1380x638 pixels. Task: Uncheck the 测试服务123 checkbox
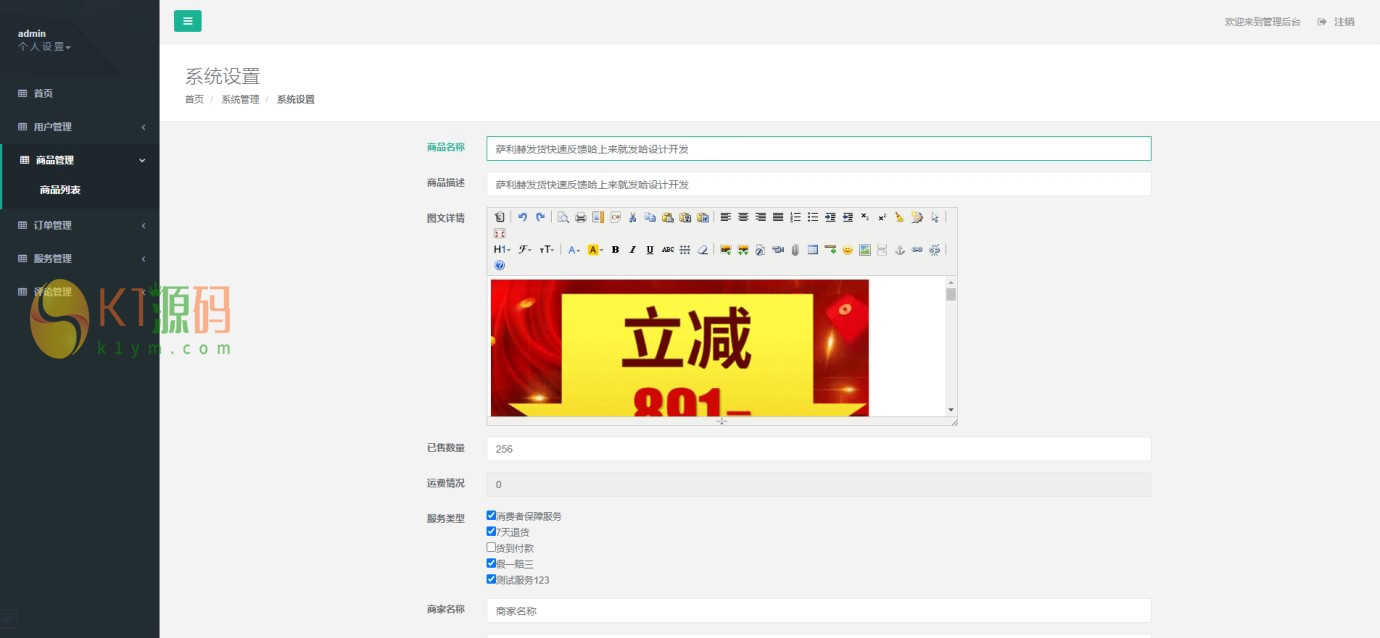click(x=491, y=579)
